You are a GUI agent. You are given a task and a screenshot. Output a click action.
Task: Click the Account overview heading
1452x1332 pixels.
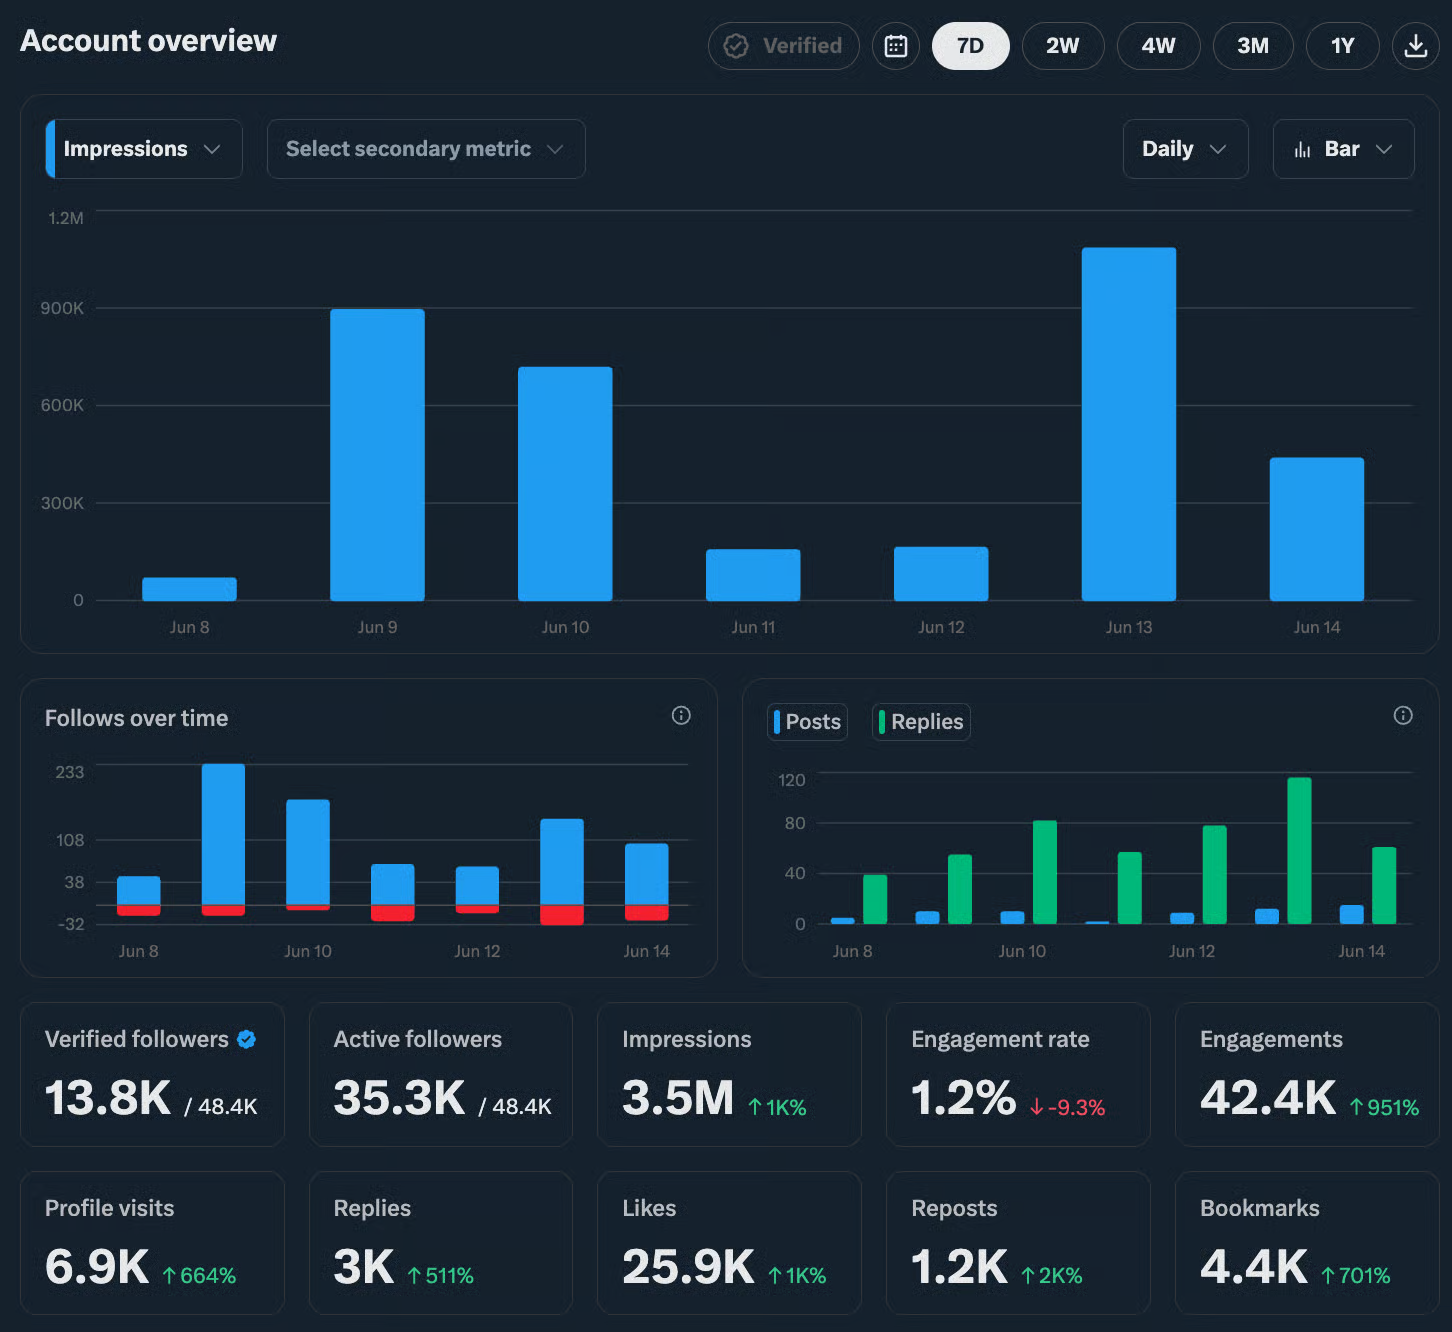point(148,41)
